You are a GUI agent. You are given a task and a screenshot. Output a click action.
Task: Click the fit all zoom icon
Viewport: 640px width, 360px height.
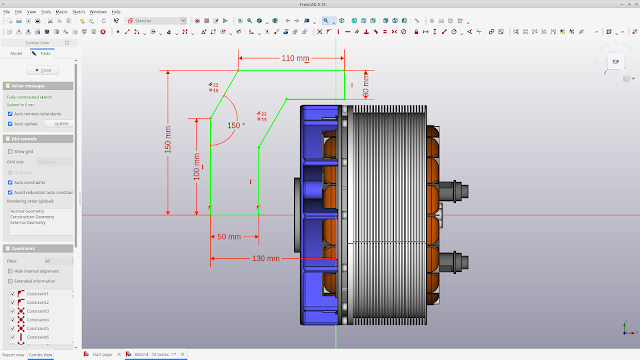[x=240, y=21]
